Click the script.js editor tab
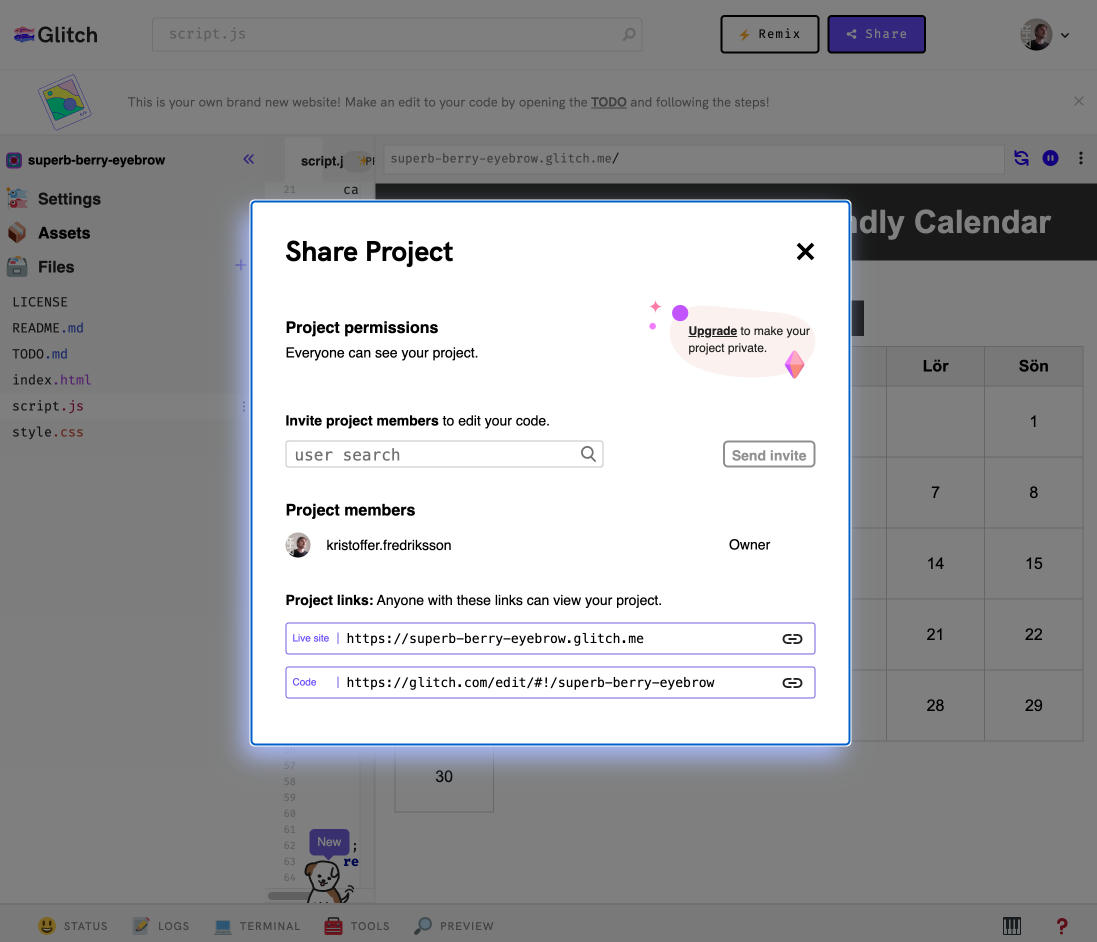Viewport: 1097px width, 942px height. (x=322, y=161)
